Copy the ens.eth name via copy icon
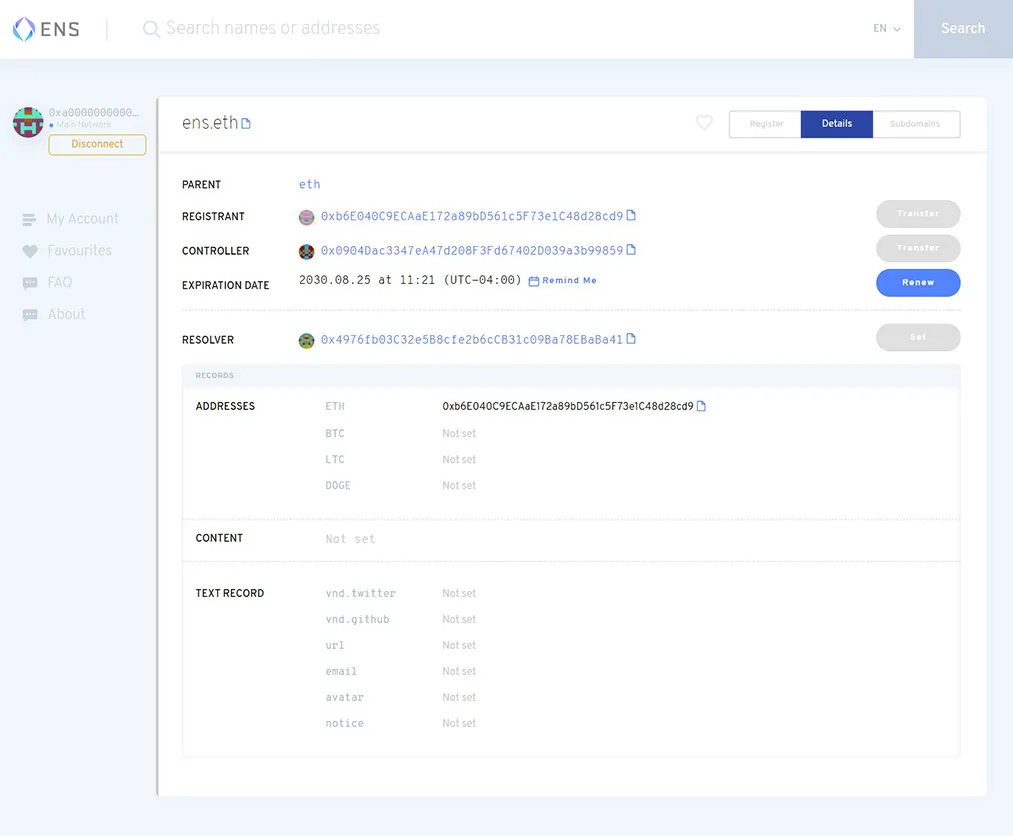This screenshot has width=1013, height=836. (x=246, y=124)
